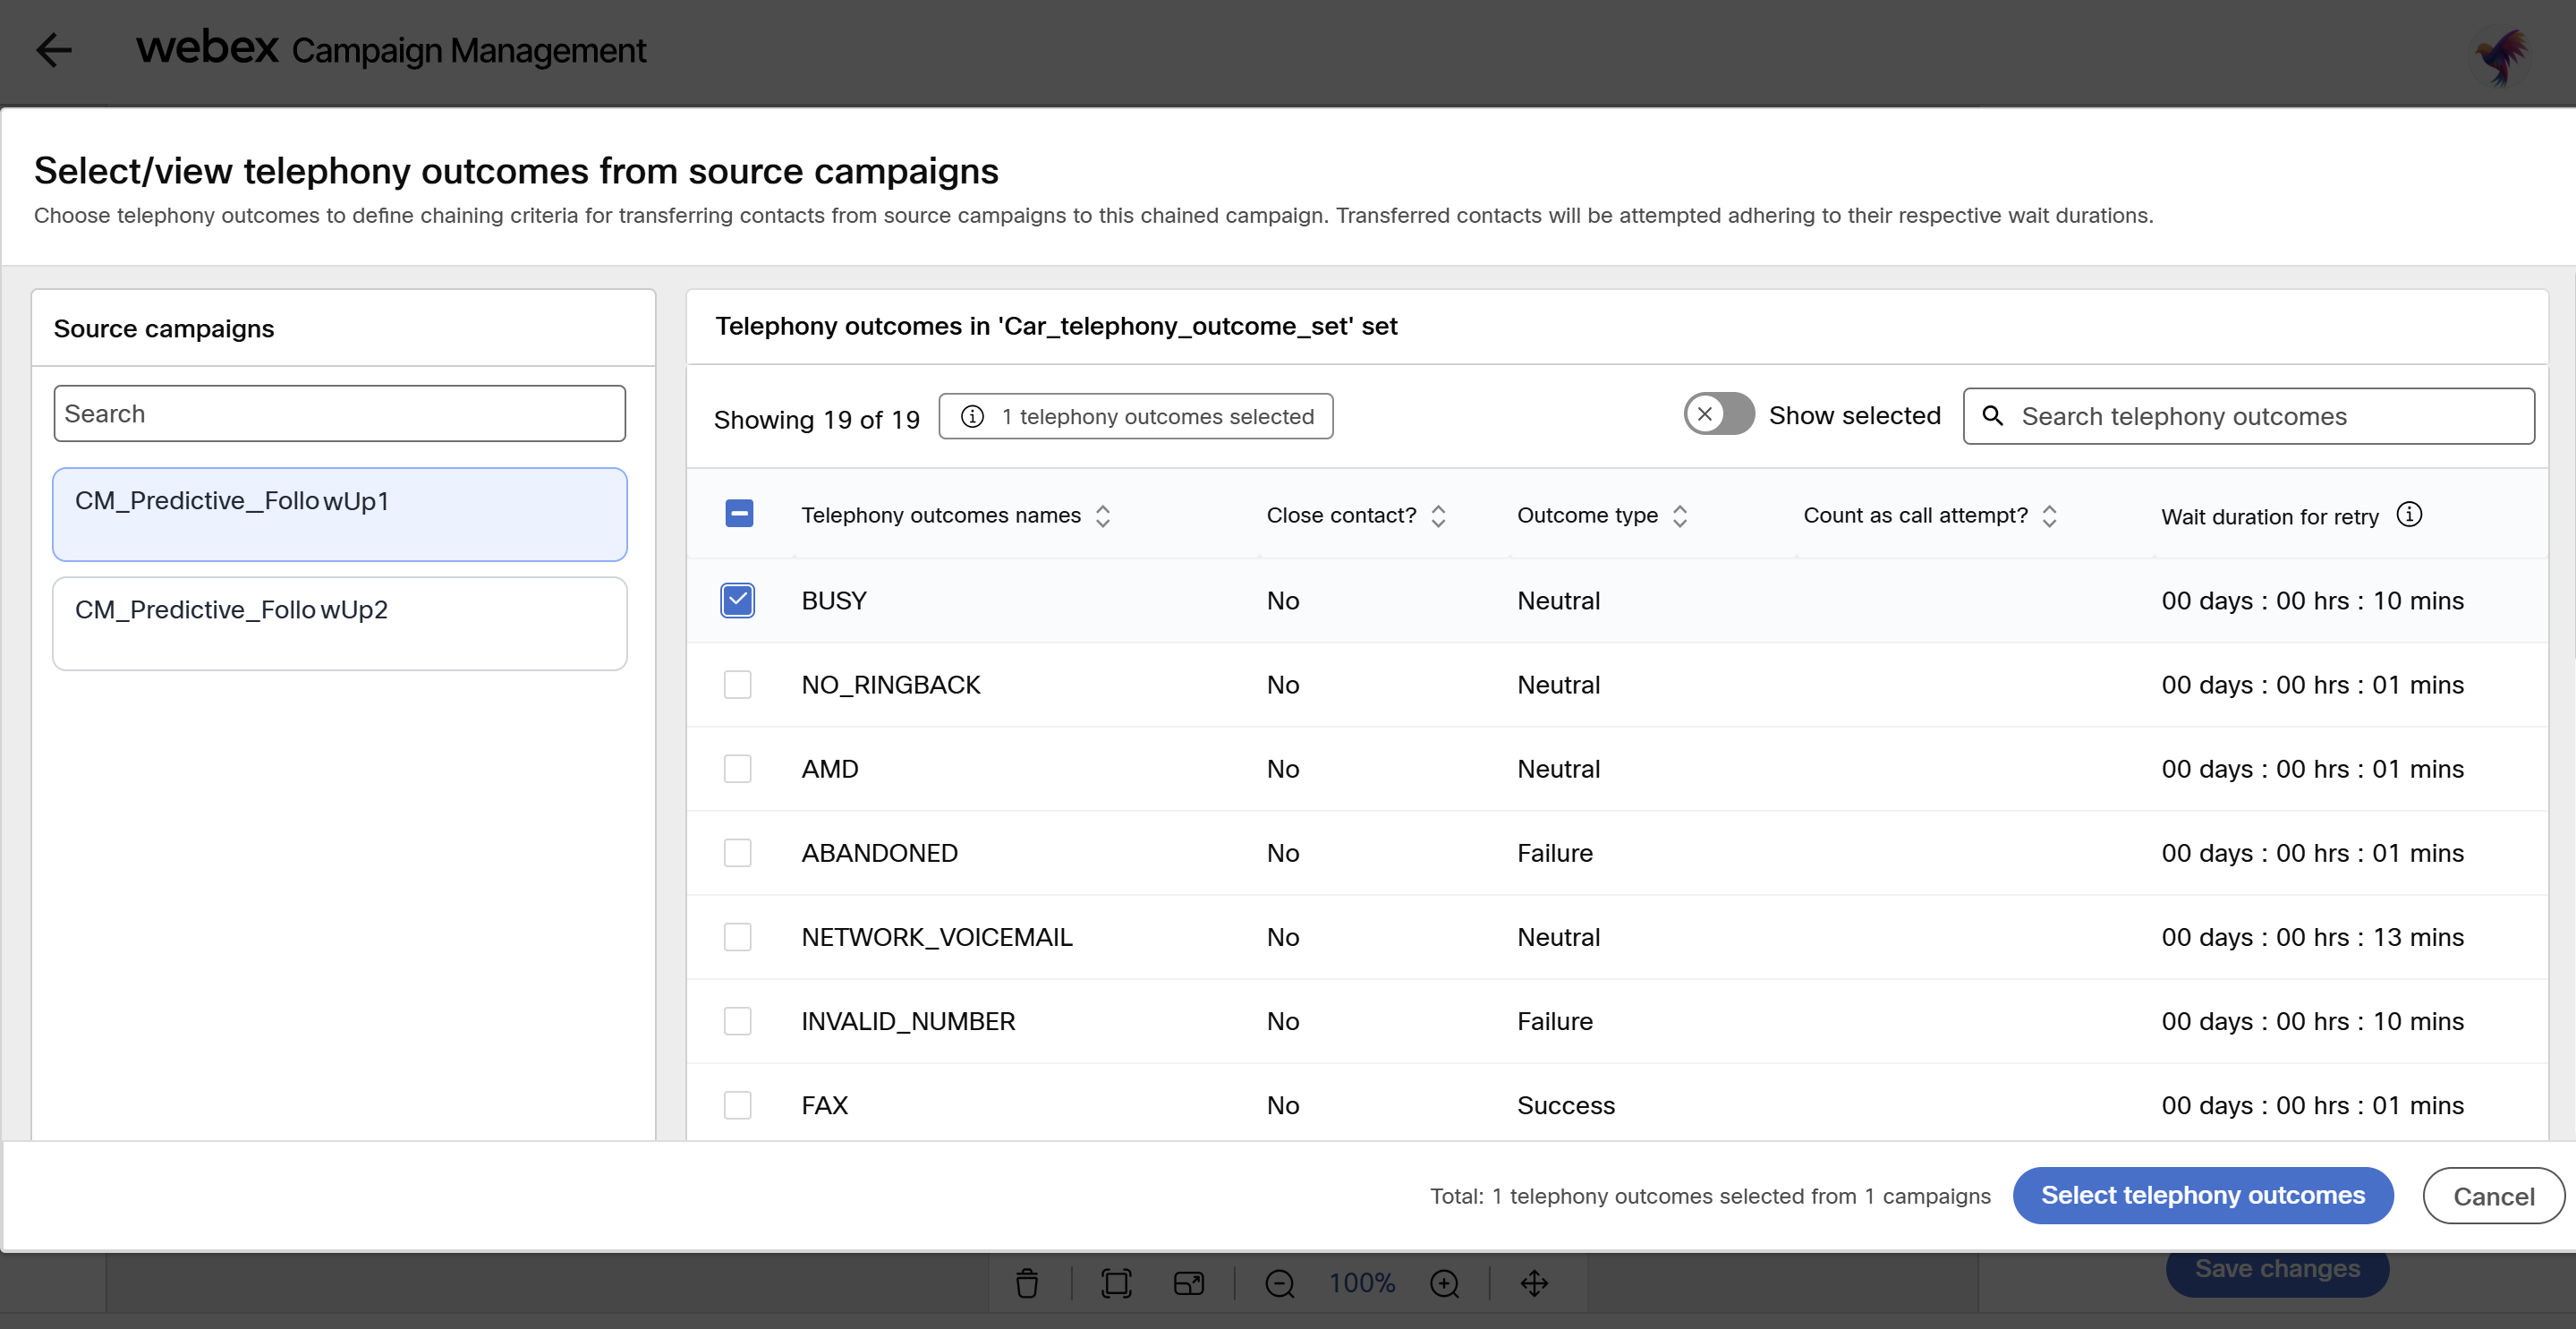Screen dimensions: 2576x1329
Task: Sort by Count as call attempt column
Action: pos(2049,515)
